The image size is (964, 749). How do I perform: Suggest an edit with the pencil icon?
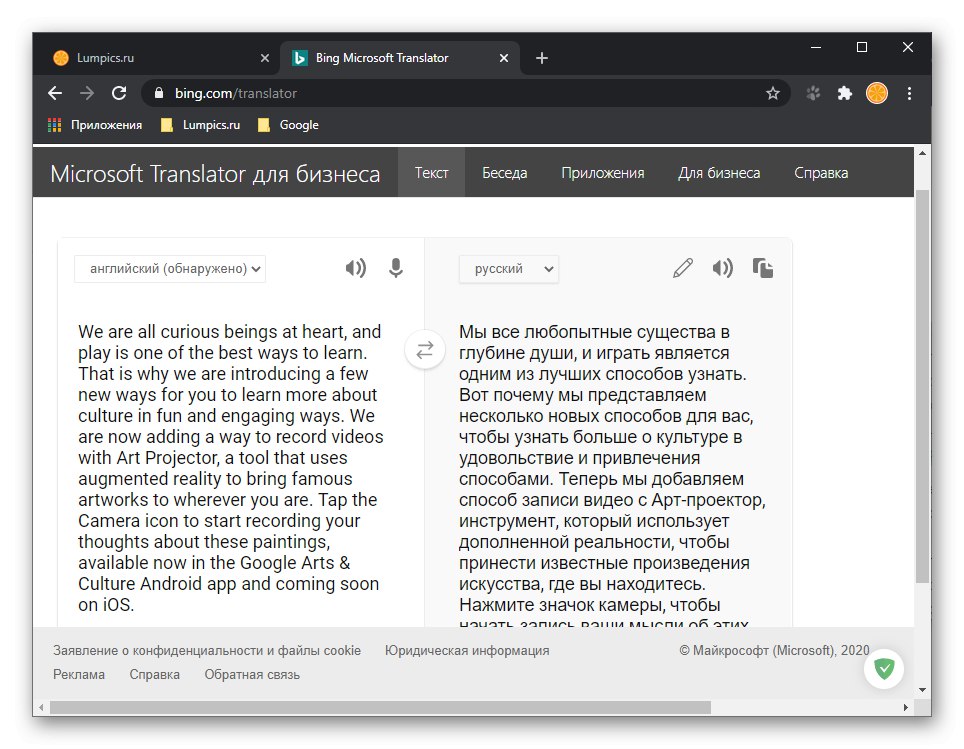pos(682,268)
